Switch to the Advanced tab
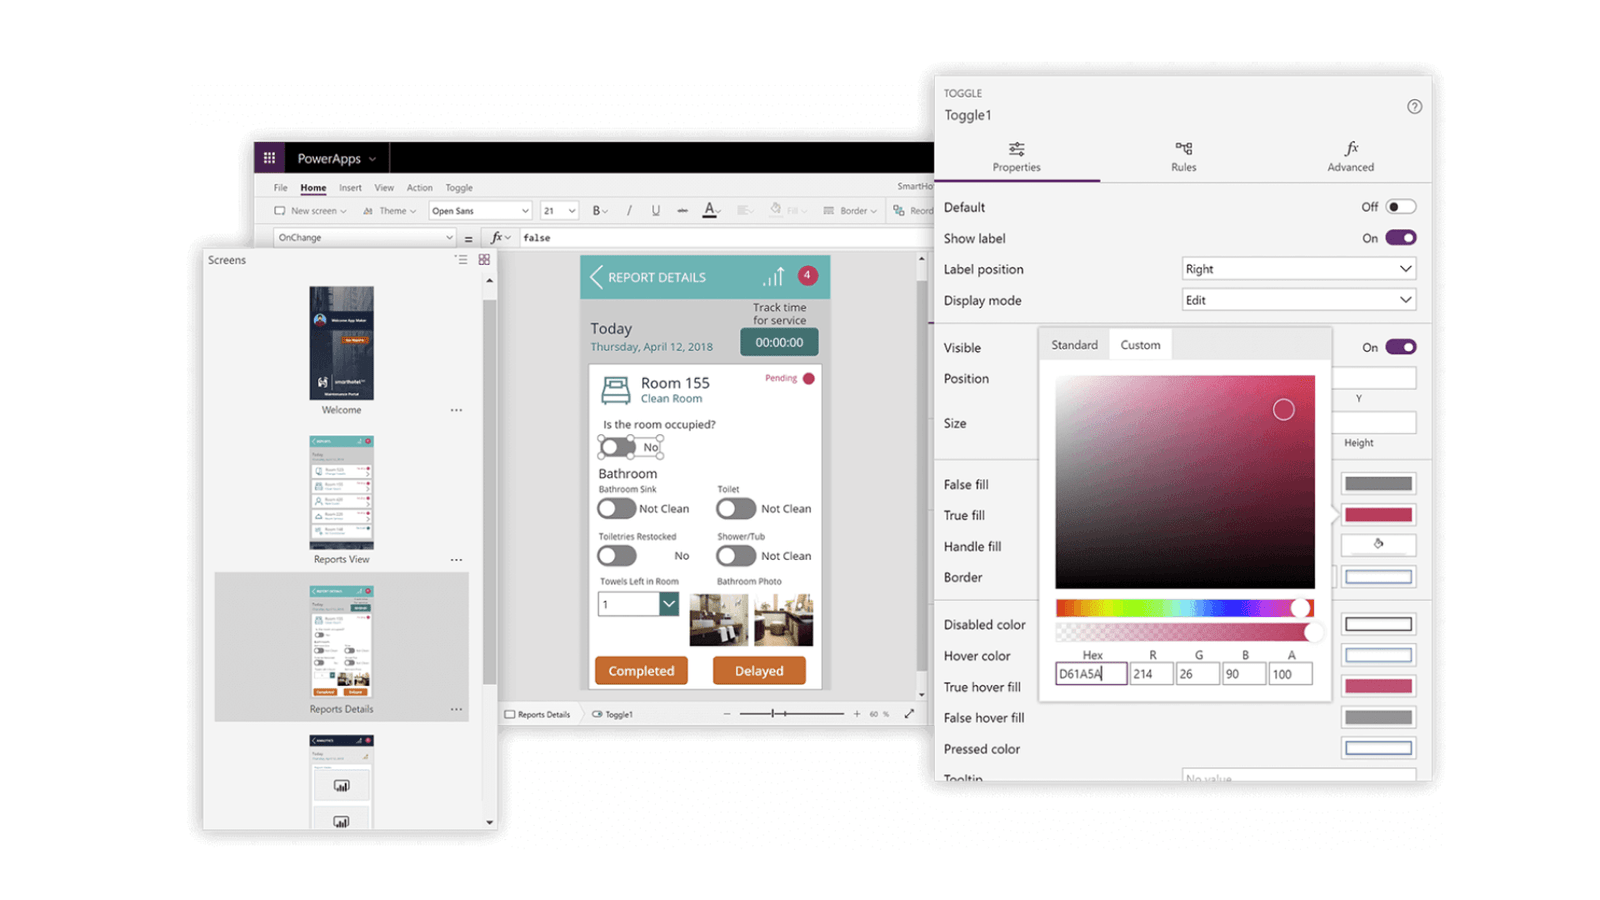1600x900 pixels. [x=1351, y=157]
